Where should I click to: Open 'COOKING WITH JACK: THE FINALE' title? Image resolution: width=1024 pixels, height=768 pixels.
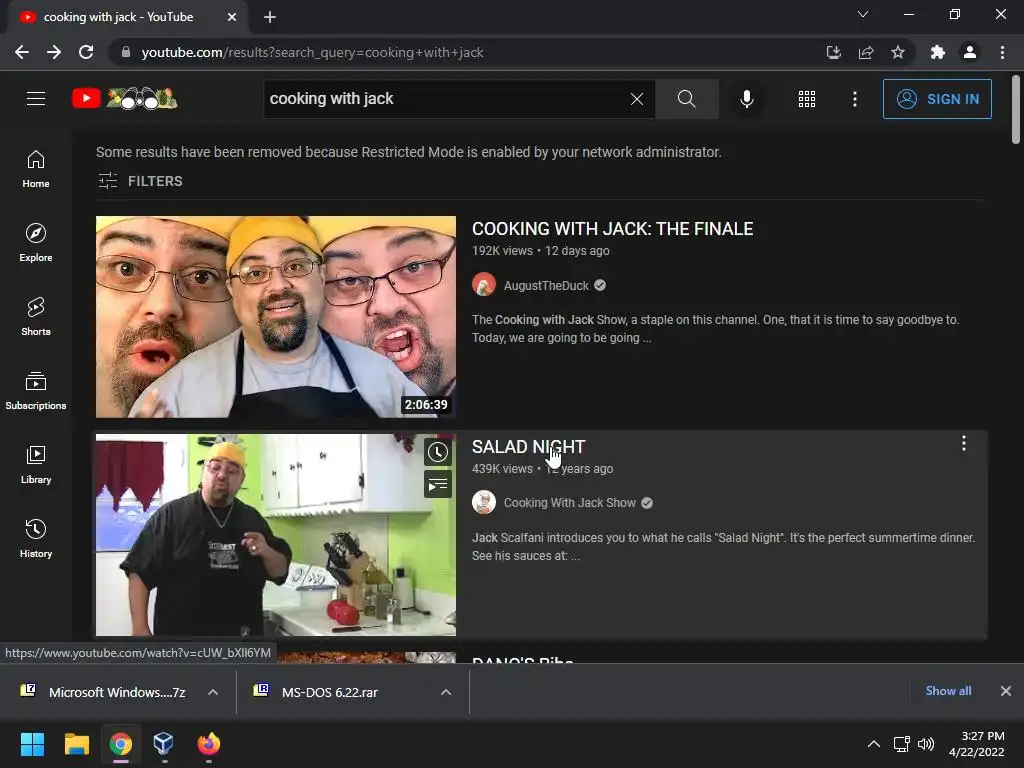tap(613, 229)
